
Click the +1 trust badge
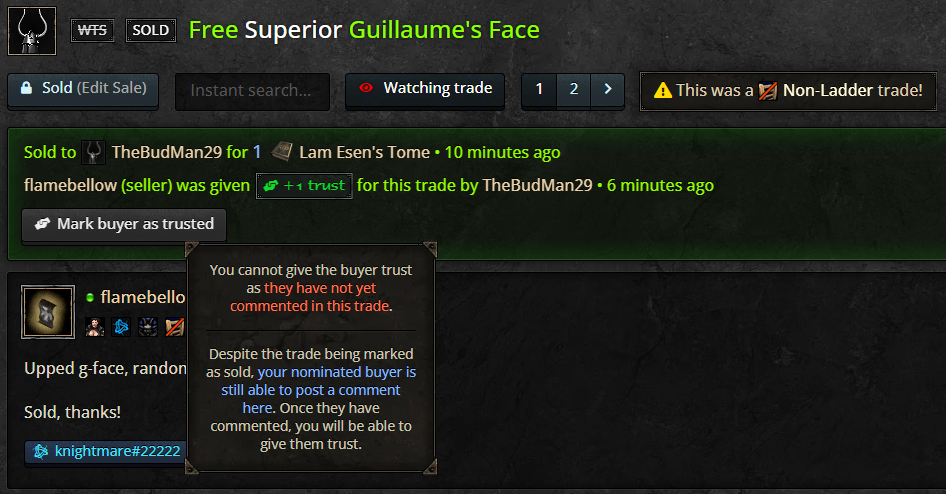(304, 186)
